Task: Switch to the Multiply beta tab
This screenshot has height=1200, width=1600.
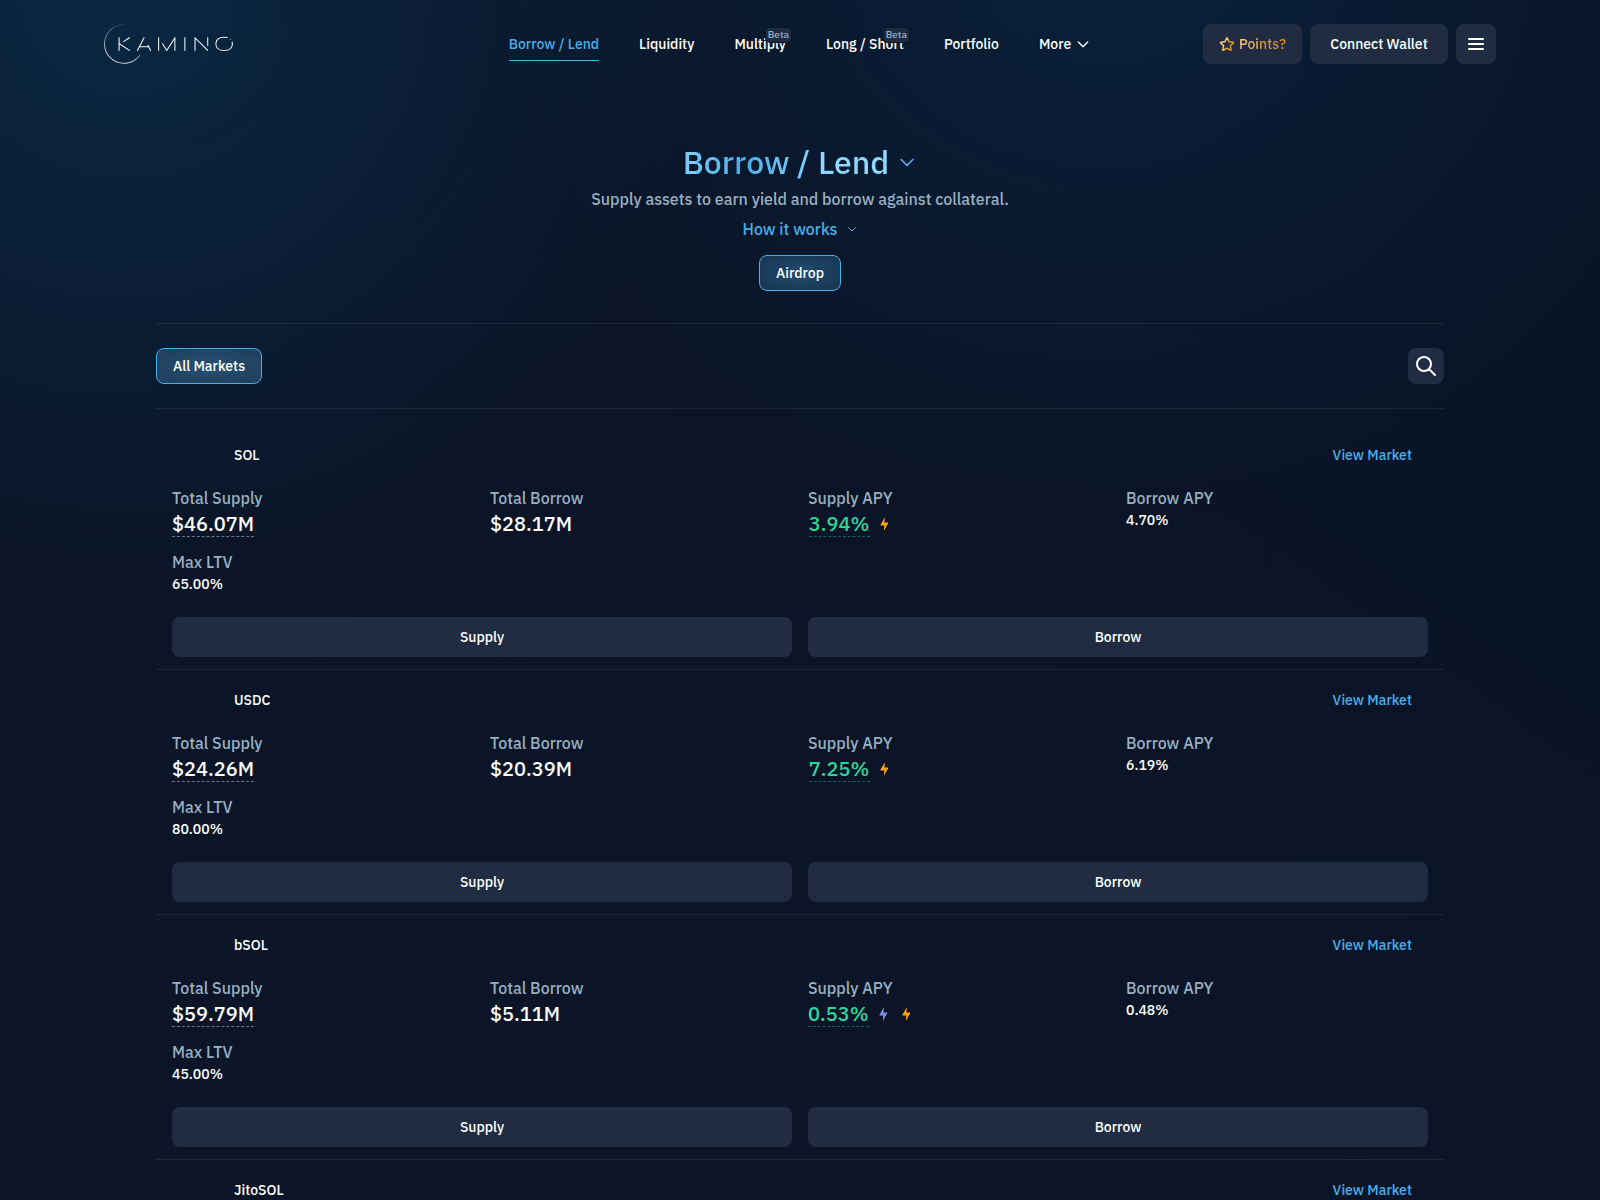Action: (x=761, y=44)
